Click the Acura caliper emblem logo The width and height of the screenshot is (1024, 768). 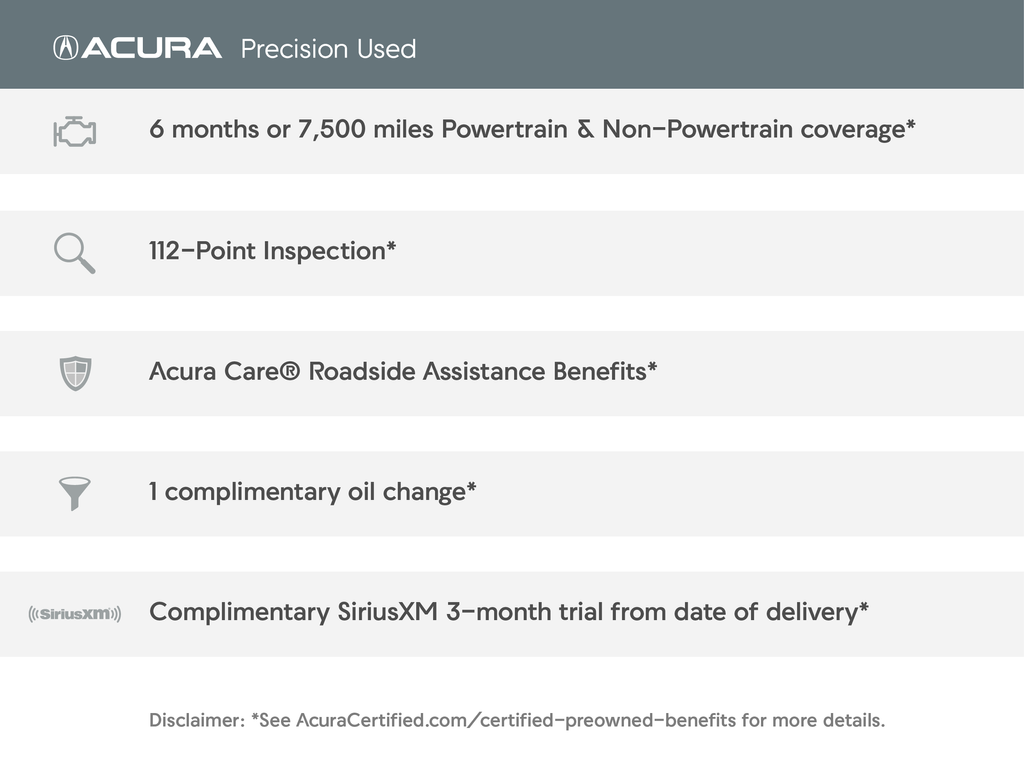coord(65,47)
